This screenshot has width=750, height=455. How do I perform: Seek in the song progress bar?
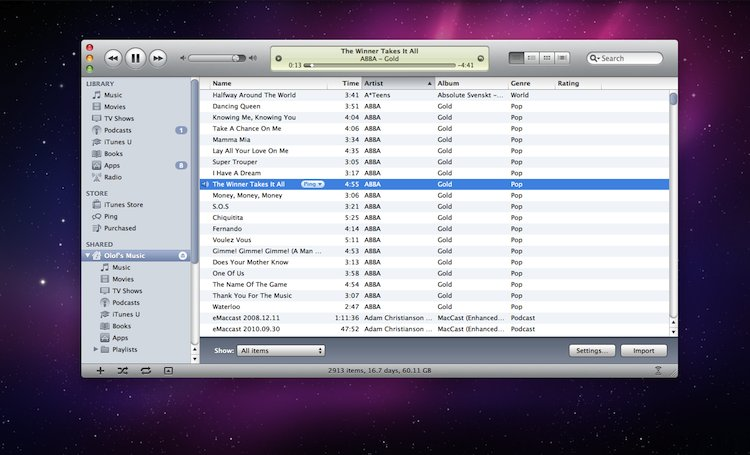[380, 65]
